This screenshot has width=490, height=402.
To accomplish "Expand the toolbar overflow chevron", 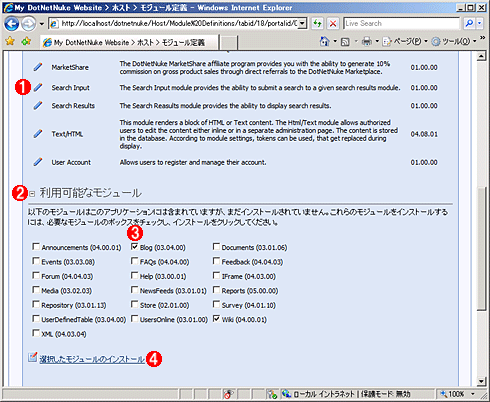I will point(482,39).
